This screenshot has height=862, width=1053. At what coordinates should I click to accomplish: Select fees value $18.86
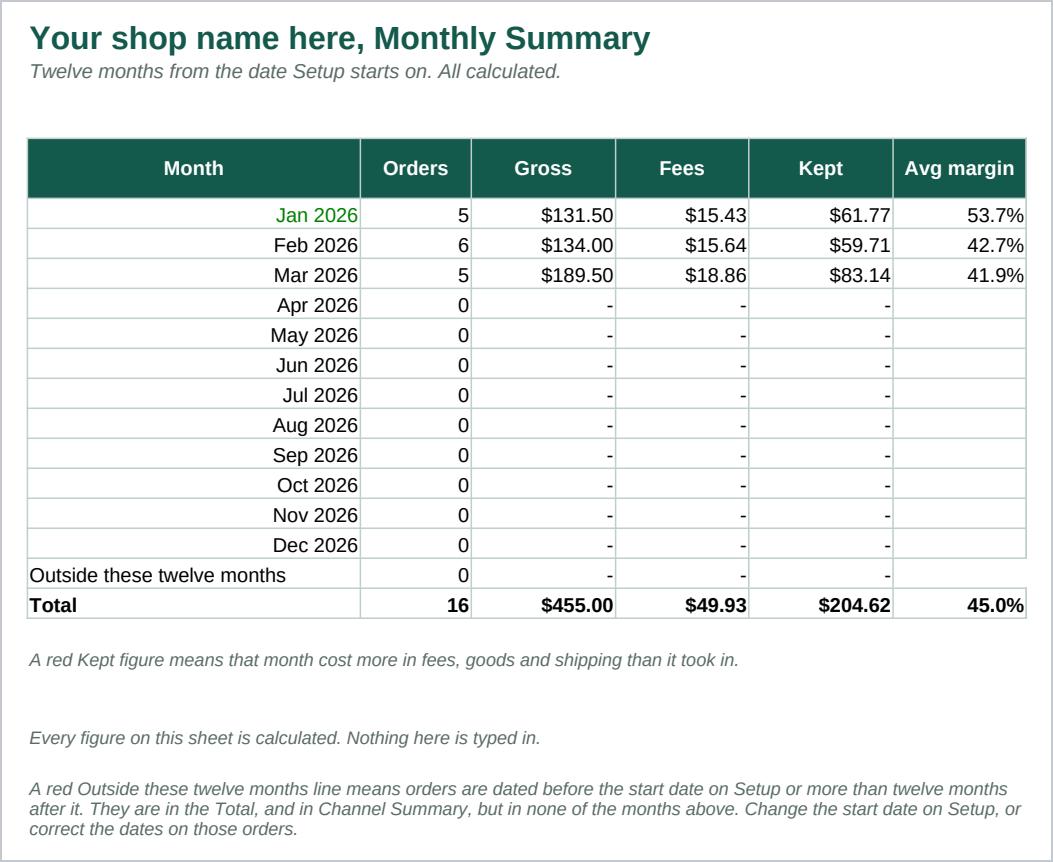pyautogui.click(x=682, y=275)
